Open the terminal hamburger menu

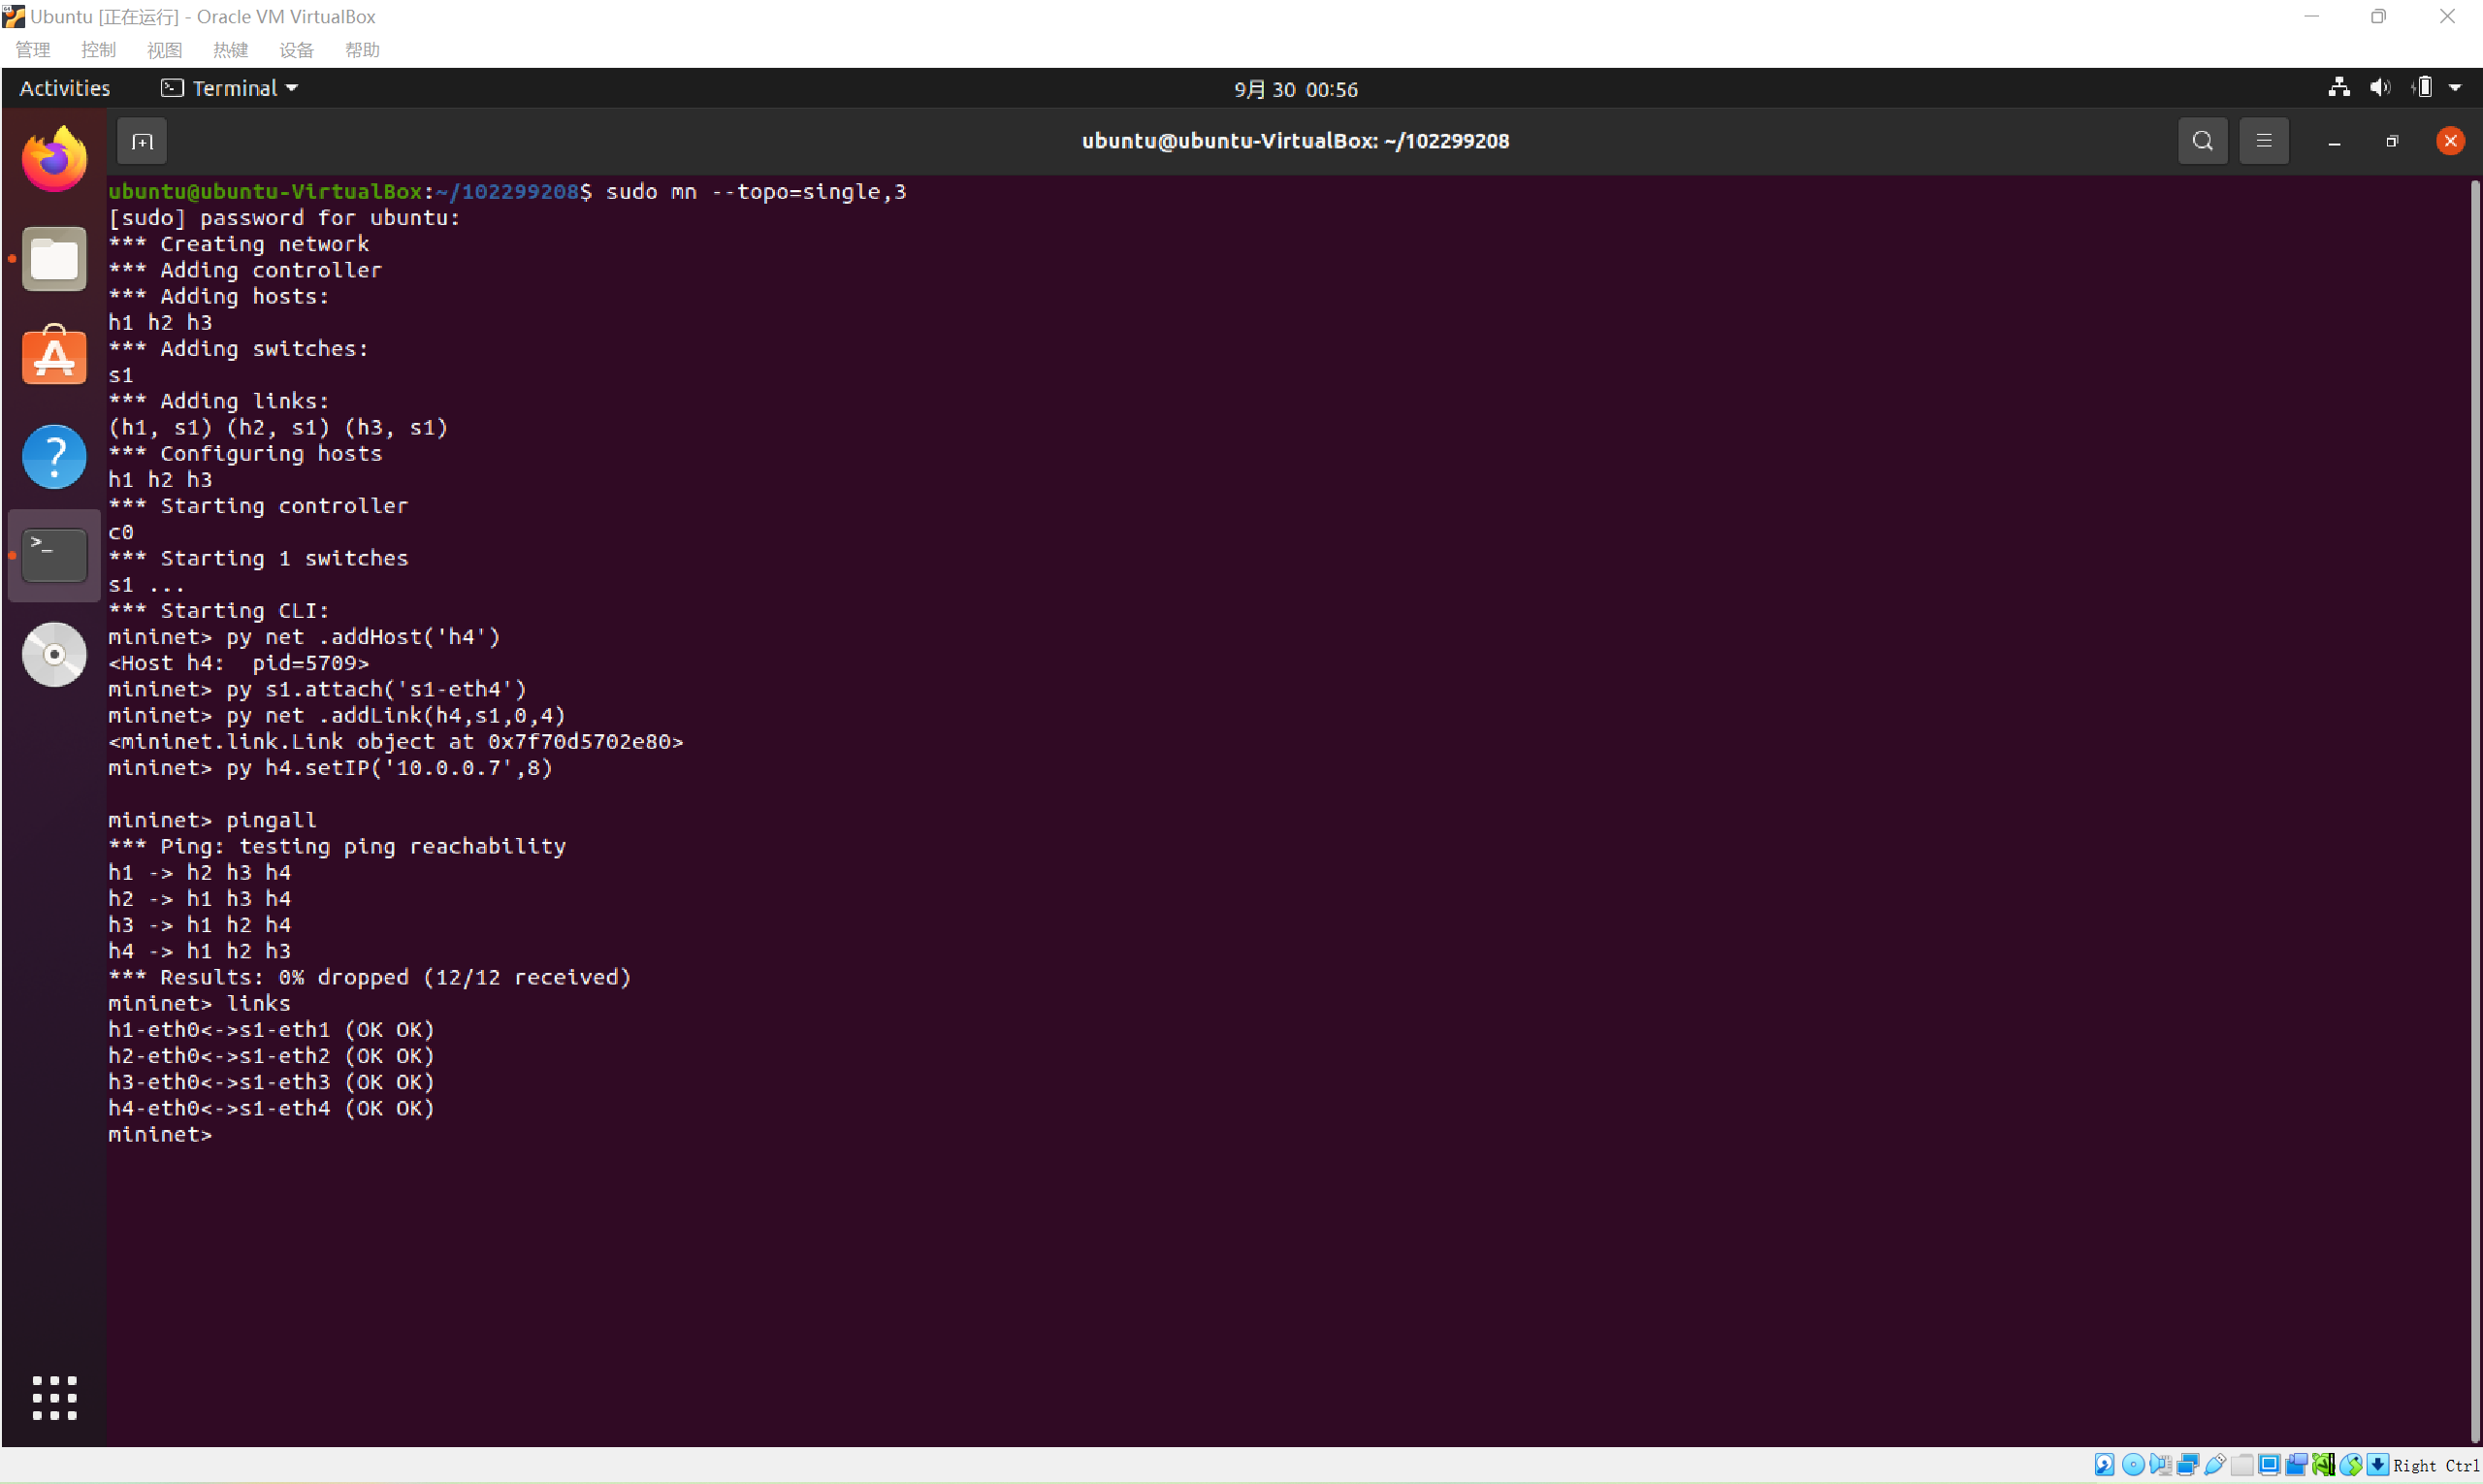pos(2264,141)
